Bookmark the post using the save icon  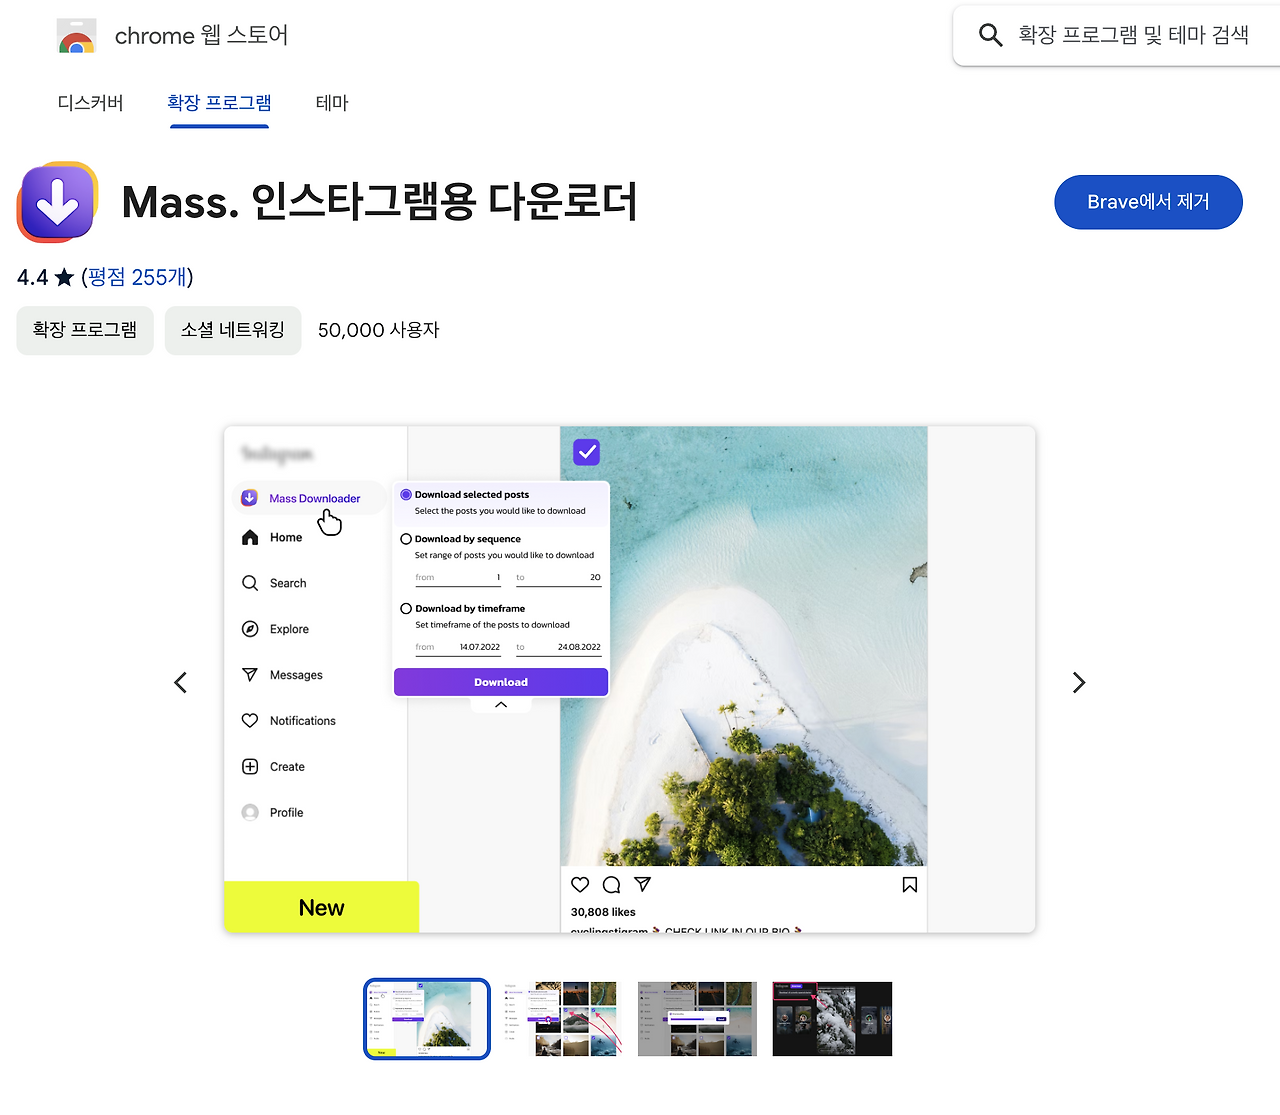pos(909,884)
